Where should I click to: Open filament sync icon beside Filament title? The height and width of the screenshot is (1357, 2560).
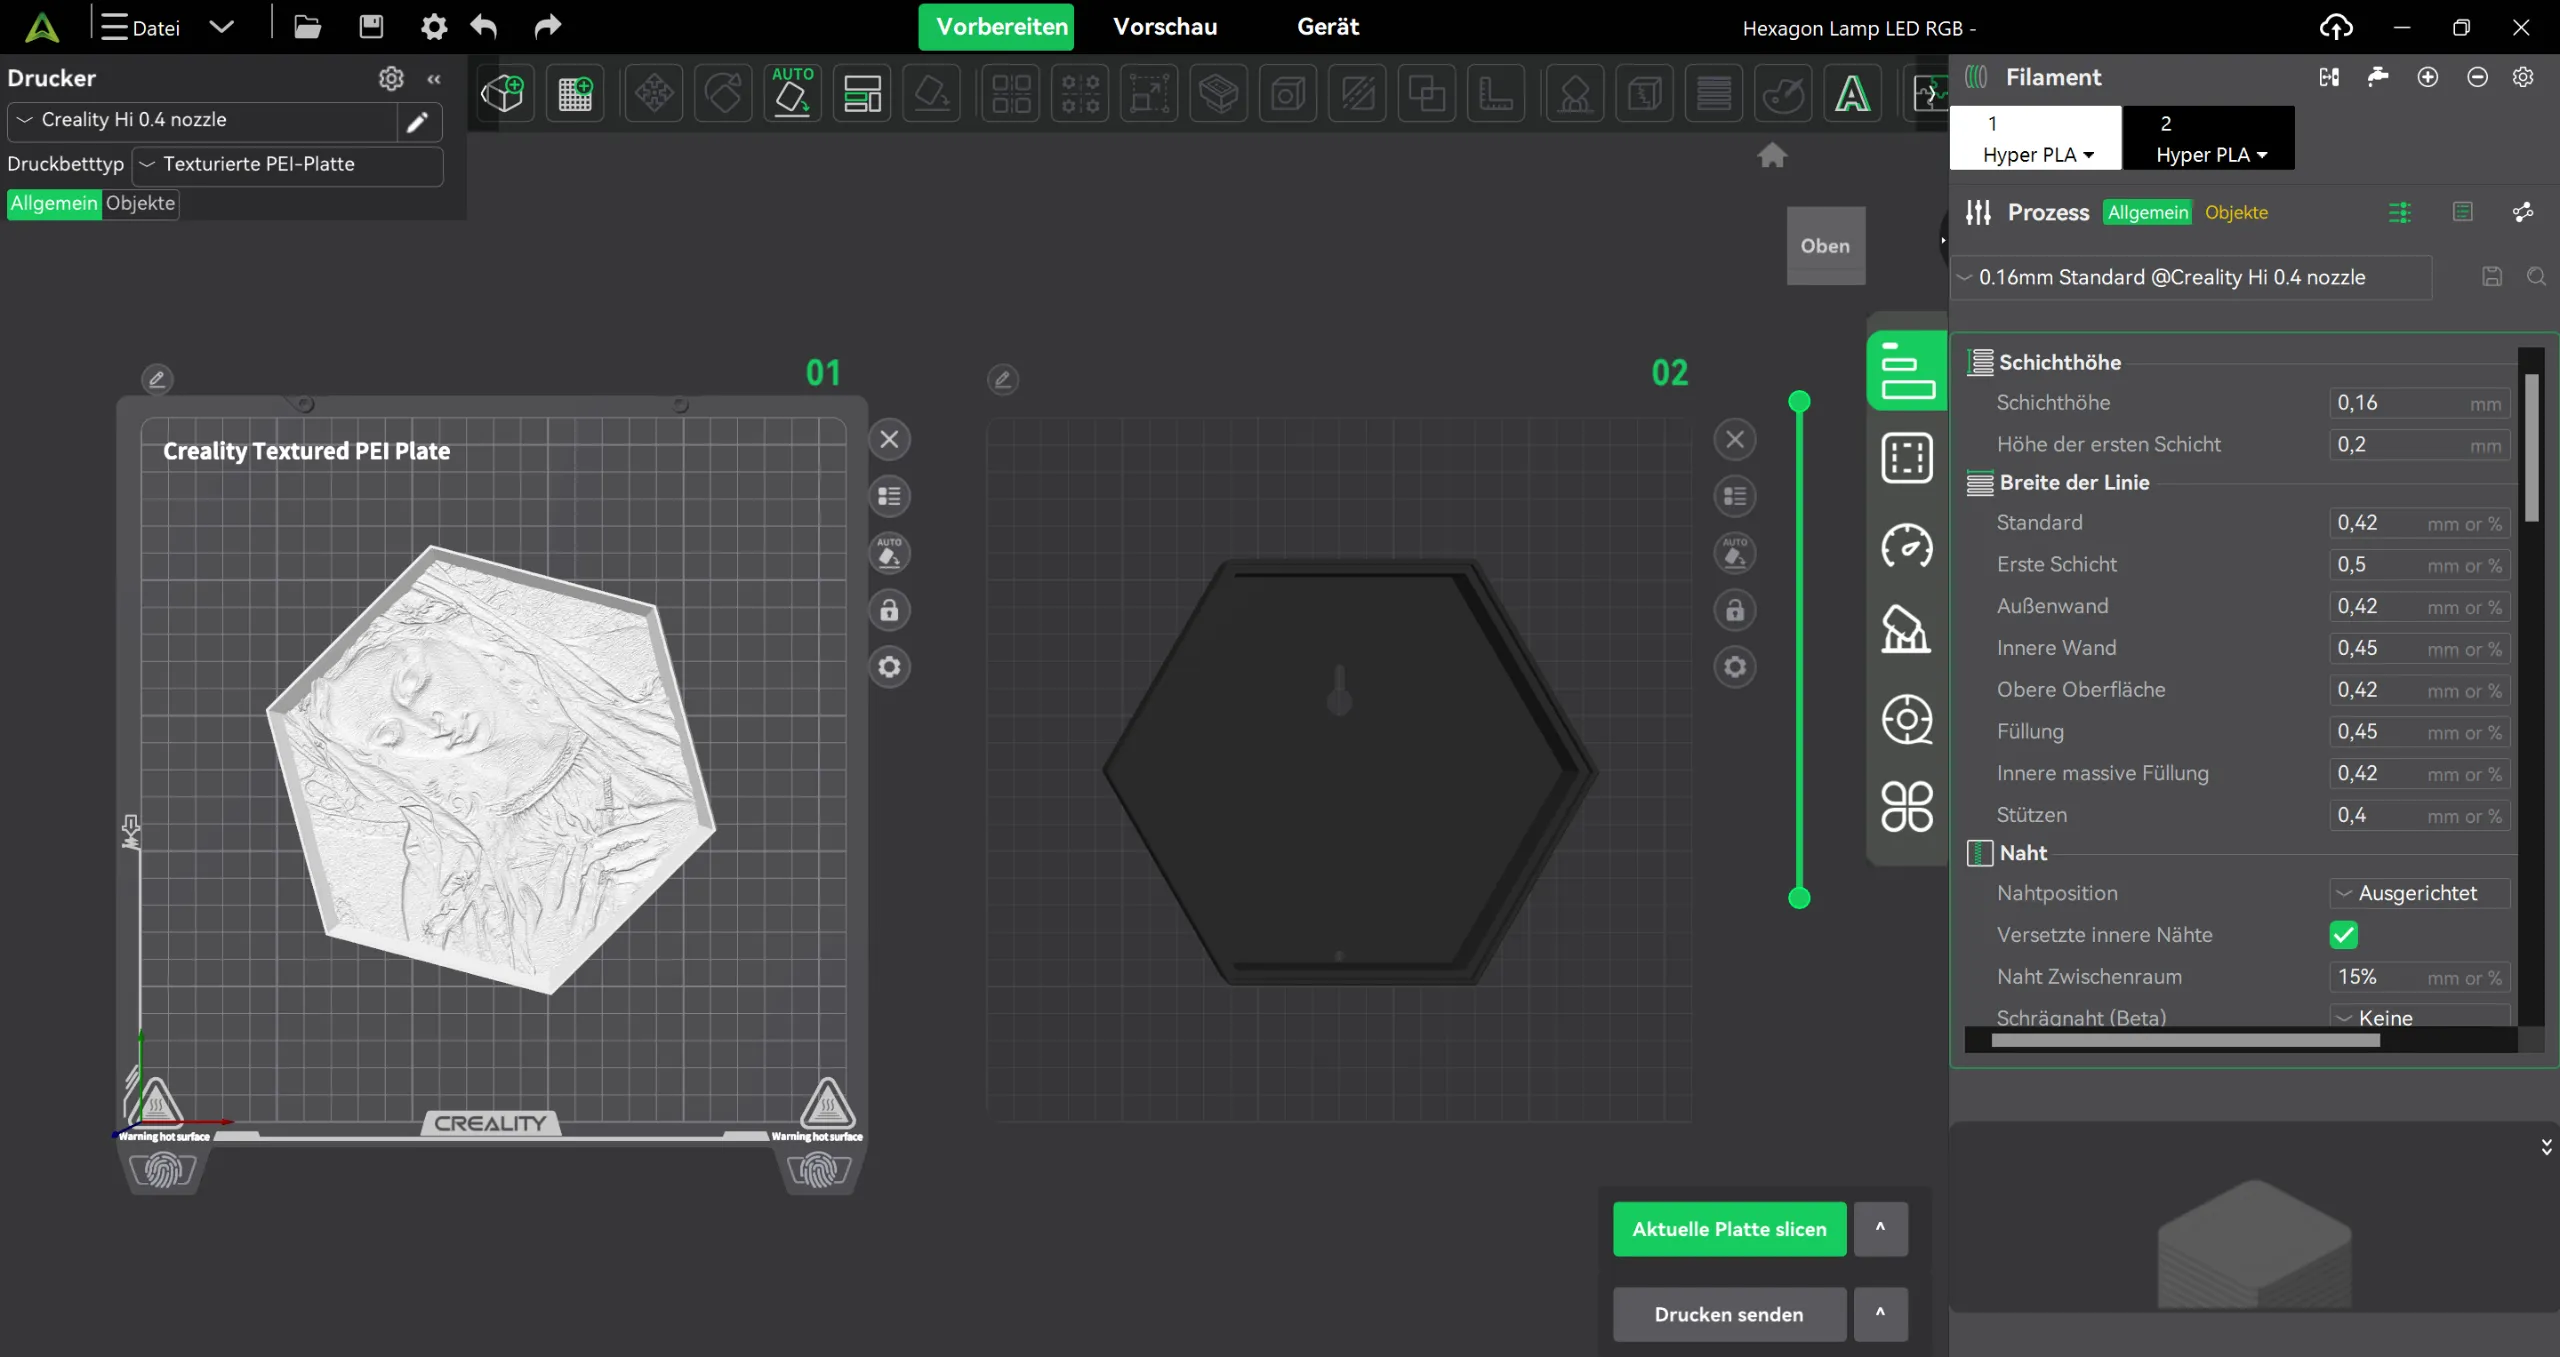coord(2329,77)
